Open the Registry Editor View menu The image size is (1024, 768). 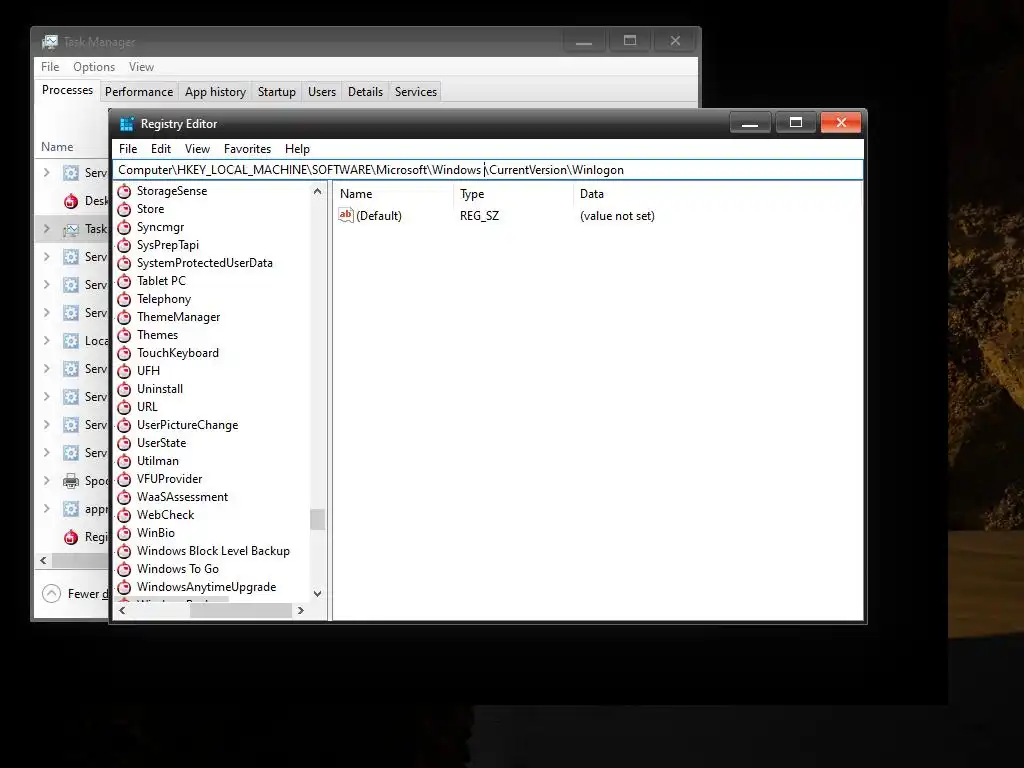pos(197,149)
